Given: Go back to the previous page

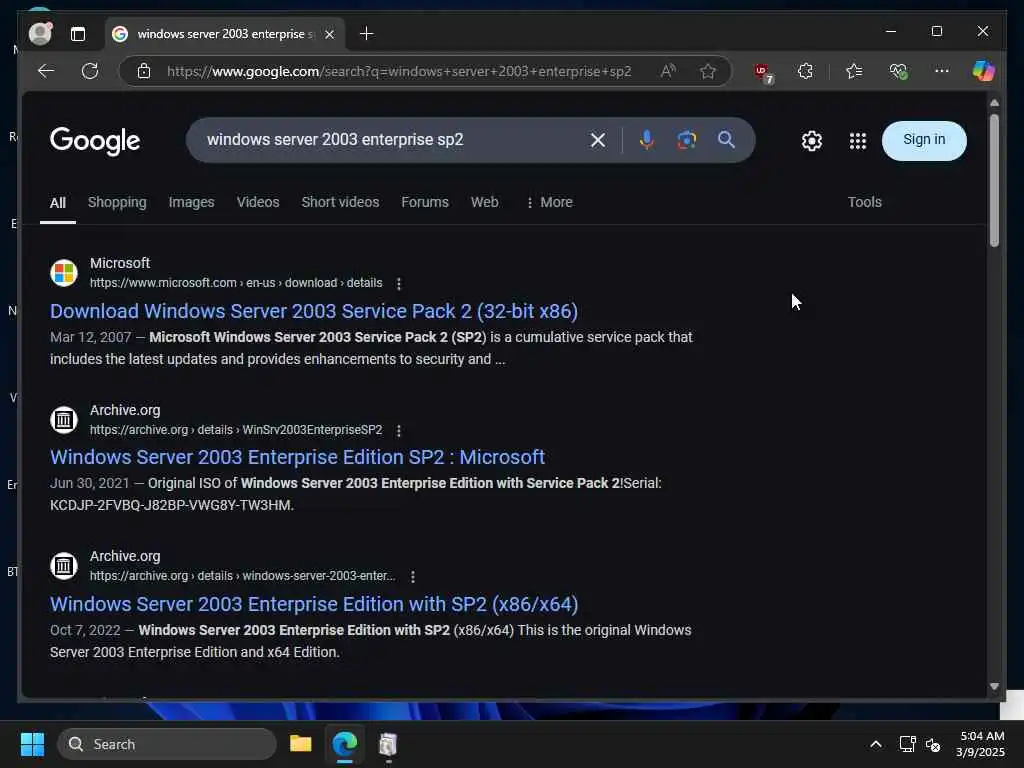Looking at the screenshot, I should (x=46, y=71).
